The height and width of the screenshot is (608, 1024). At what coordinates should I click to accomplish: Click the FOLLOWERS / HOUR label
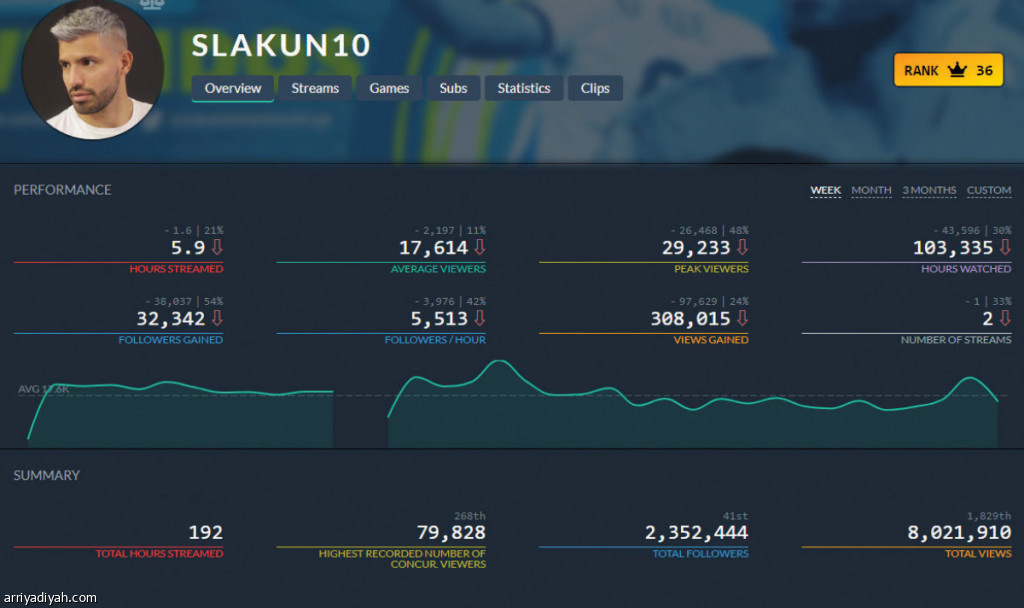(435, 340)
